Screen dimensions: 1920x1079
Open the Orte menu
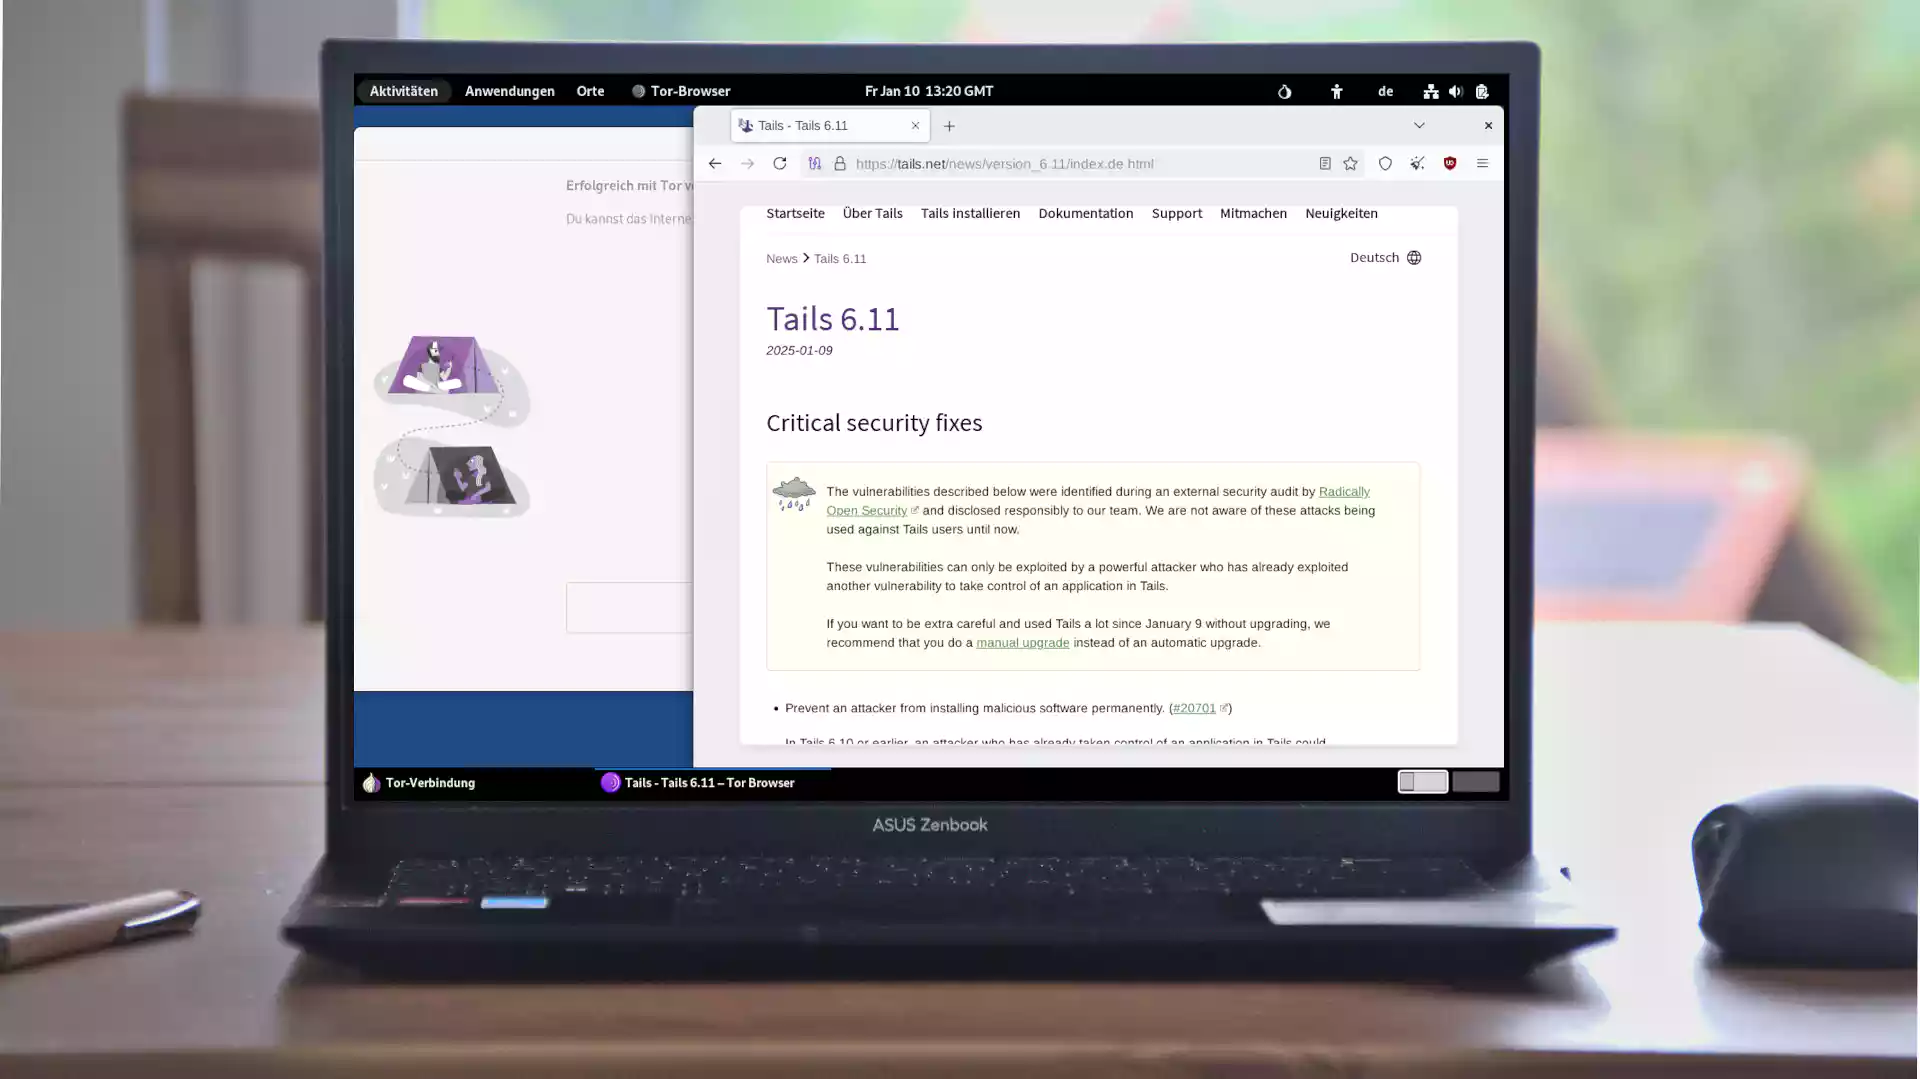pos(590,91)
